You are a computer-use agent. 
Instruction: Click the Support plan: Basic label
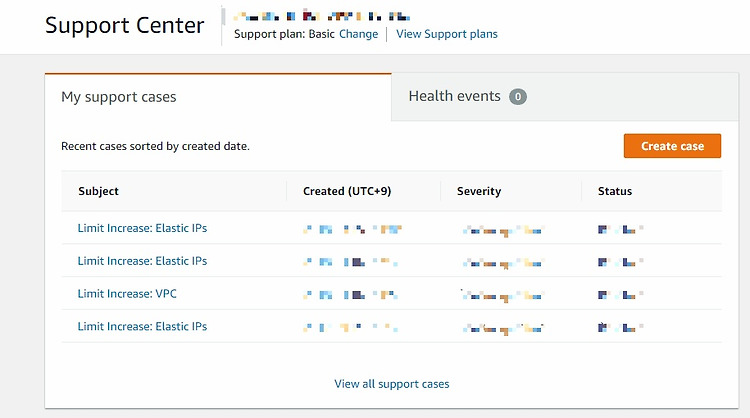point(284,34)
